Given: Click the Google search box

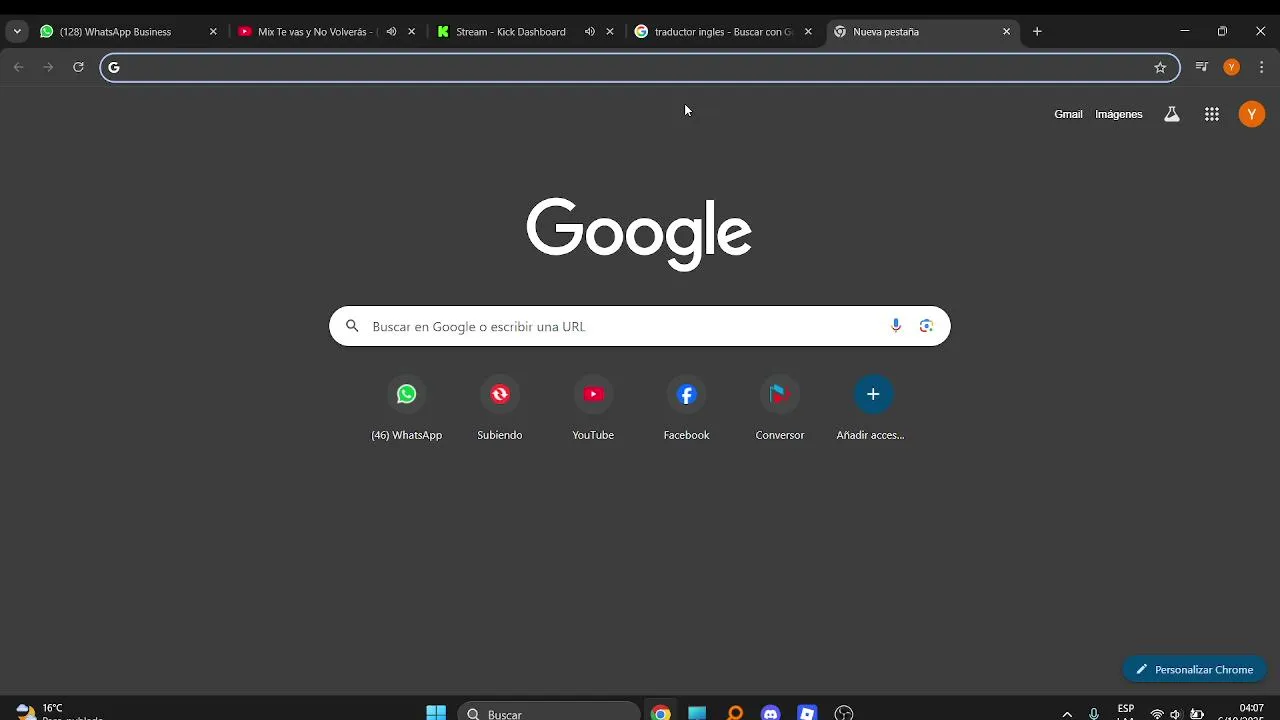Looking at the screenshot, I should click(x=640, y=326).
